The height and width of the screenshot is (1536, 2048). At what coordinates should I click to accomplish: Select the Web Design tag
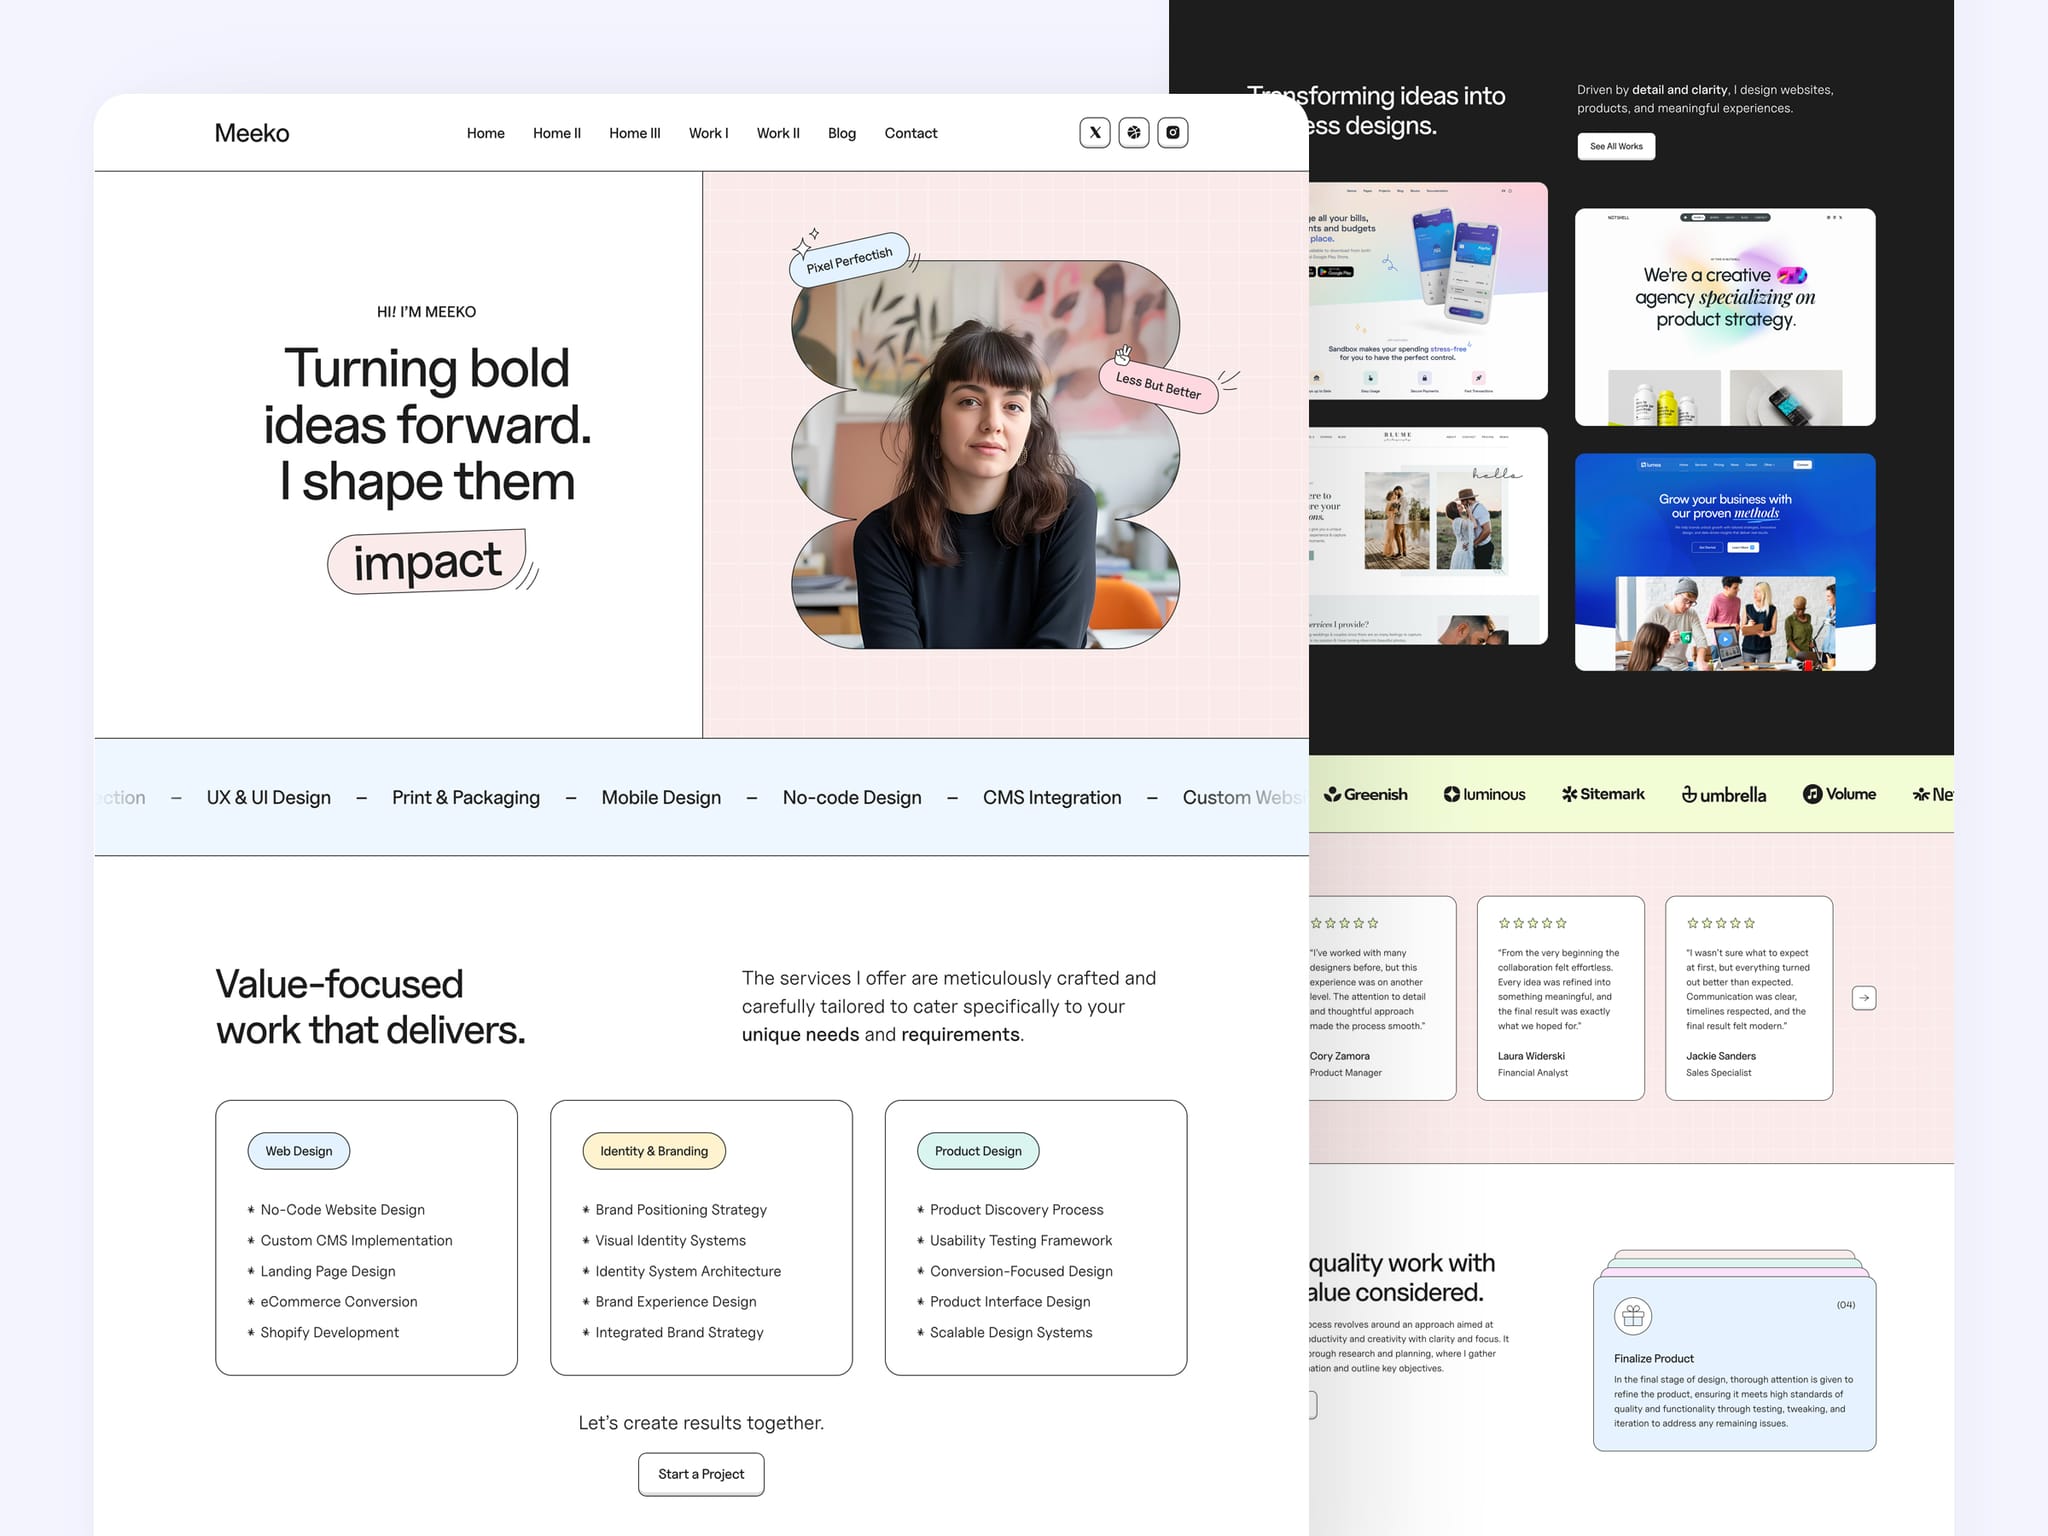[x=299, y=1151]
